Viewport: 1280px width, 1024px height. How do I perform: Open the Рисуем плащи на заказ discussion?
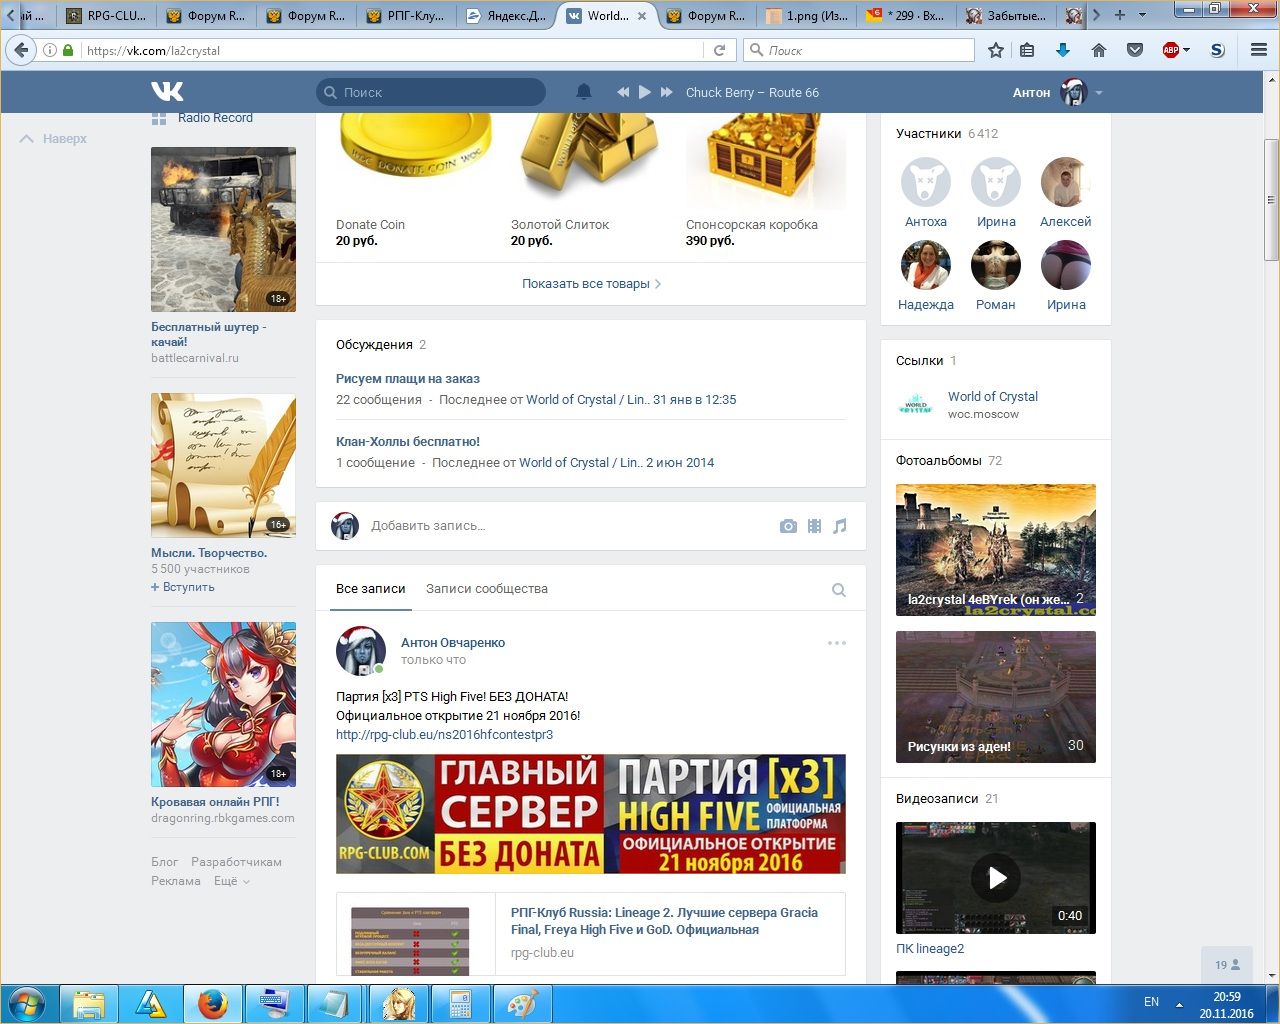[x=408, y=379]
